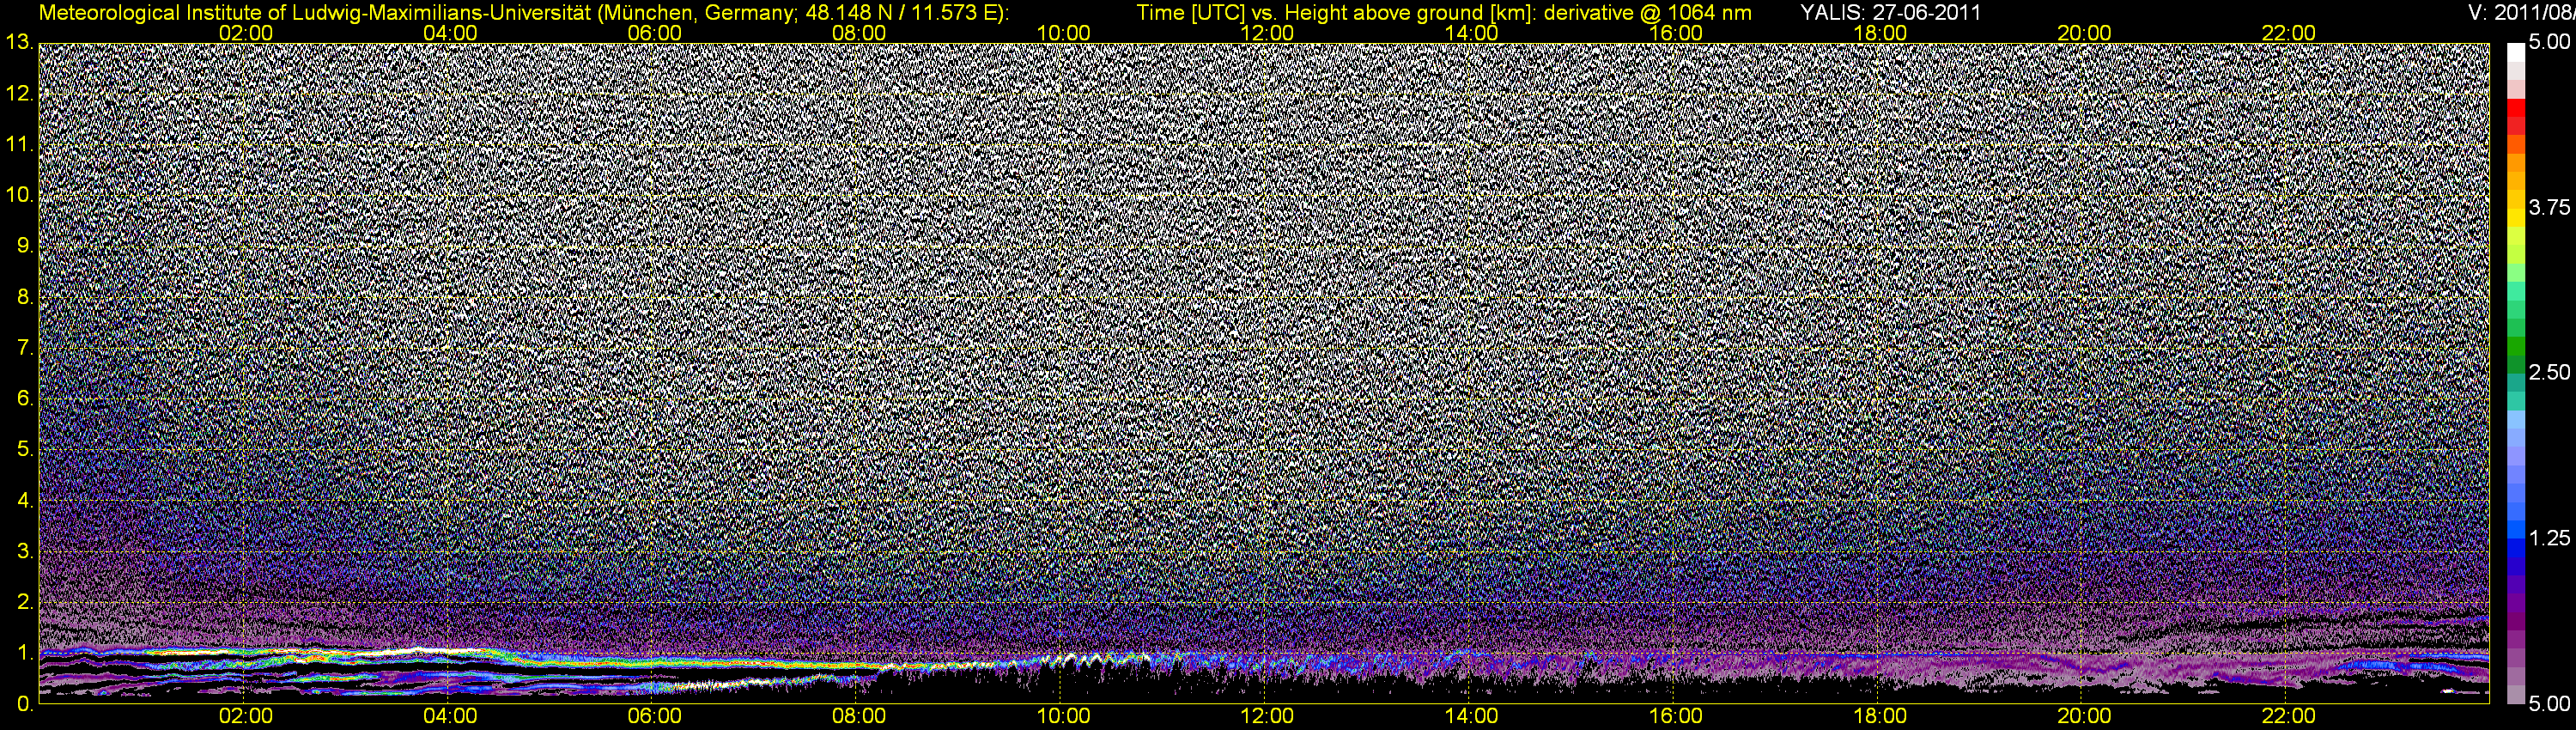Choose 16:00 on the bottom time axis
The width and height of the screenshot is (2576, 730).
[x=1676, y=717]
